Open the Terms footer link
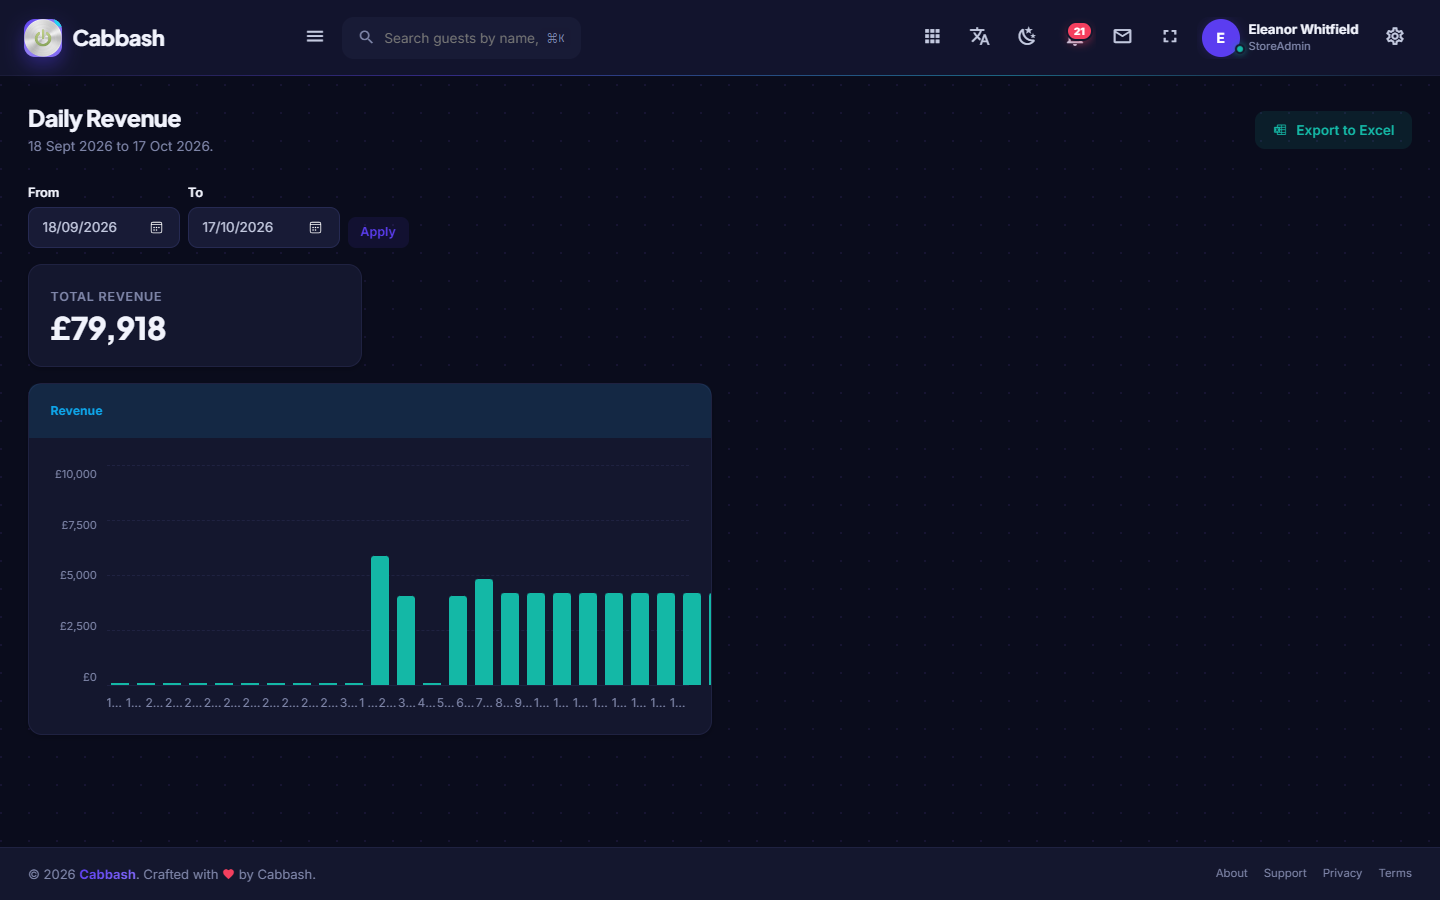 tap(1395, 873)
